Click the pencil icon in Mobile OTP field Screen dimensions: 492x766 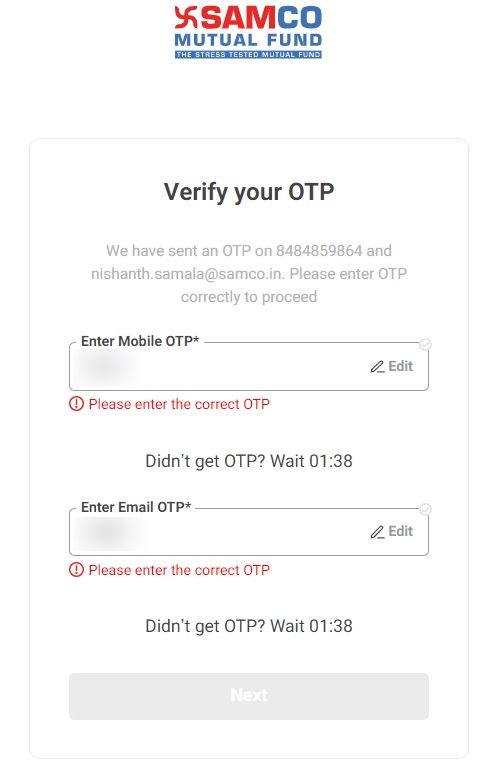coord(377,367)
